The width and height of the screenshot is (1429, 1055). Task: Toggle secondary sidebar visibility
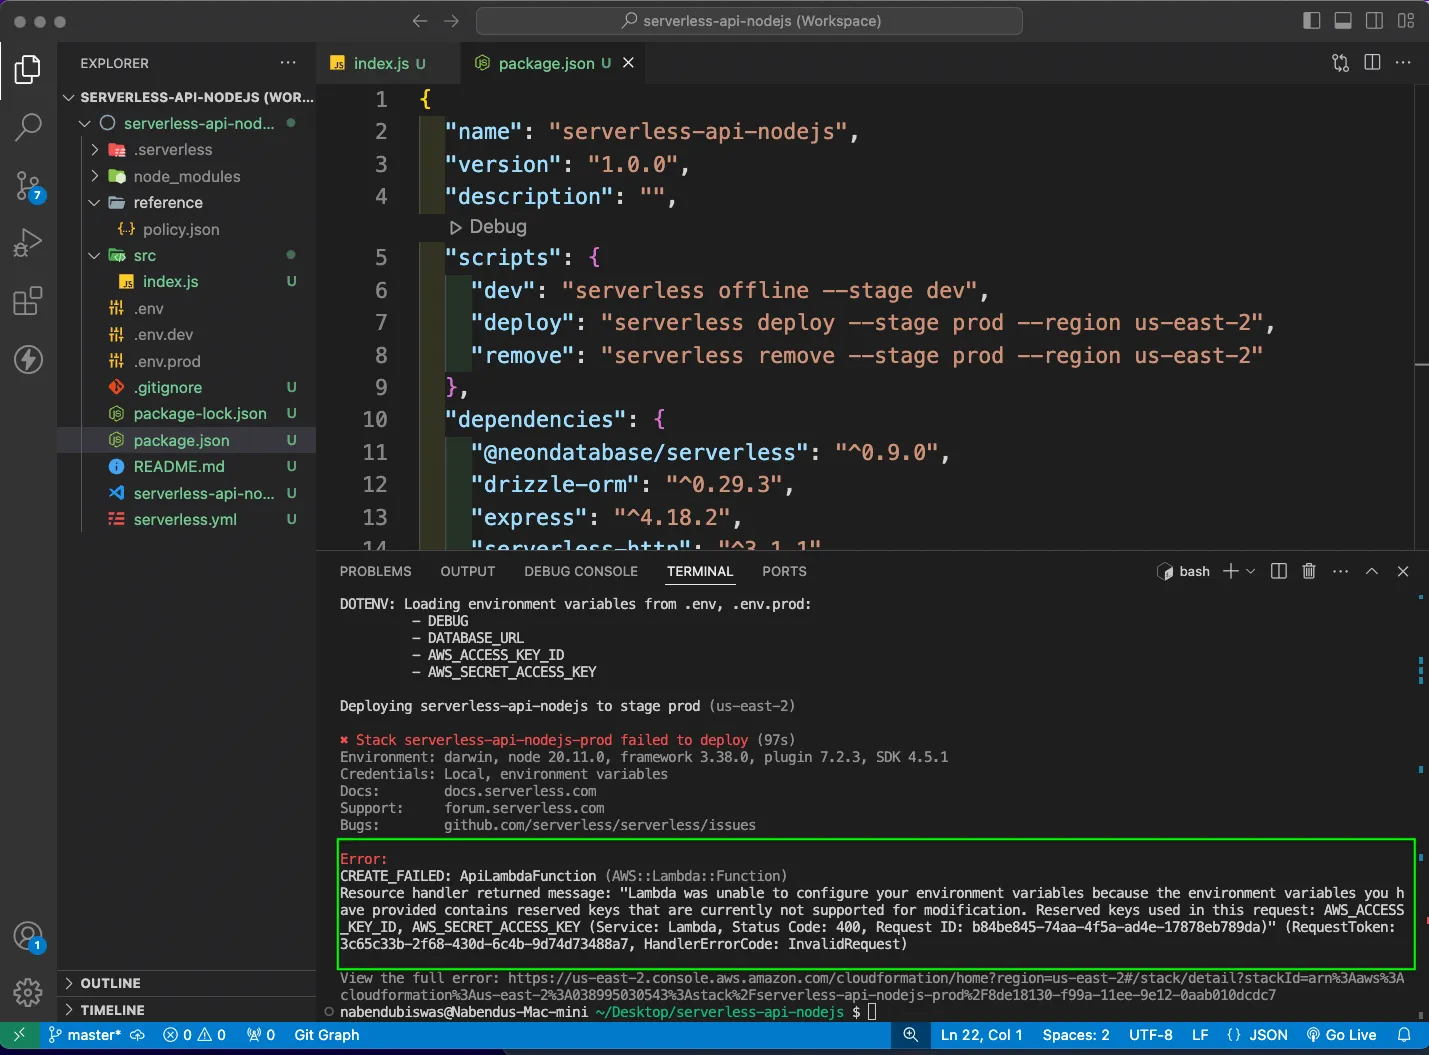point(1375,21)
